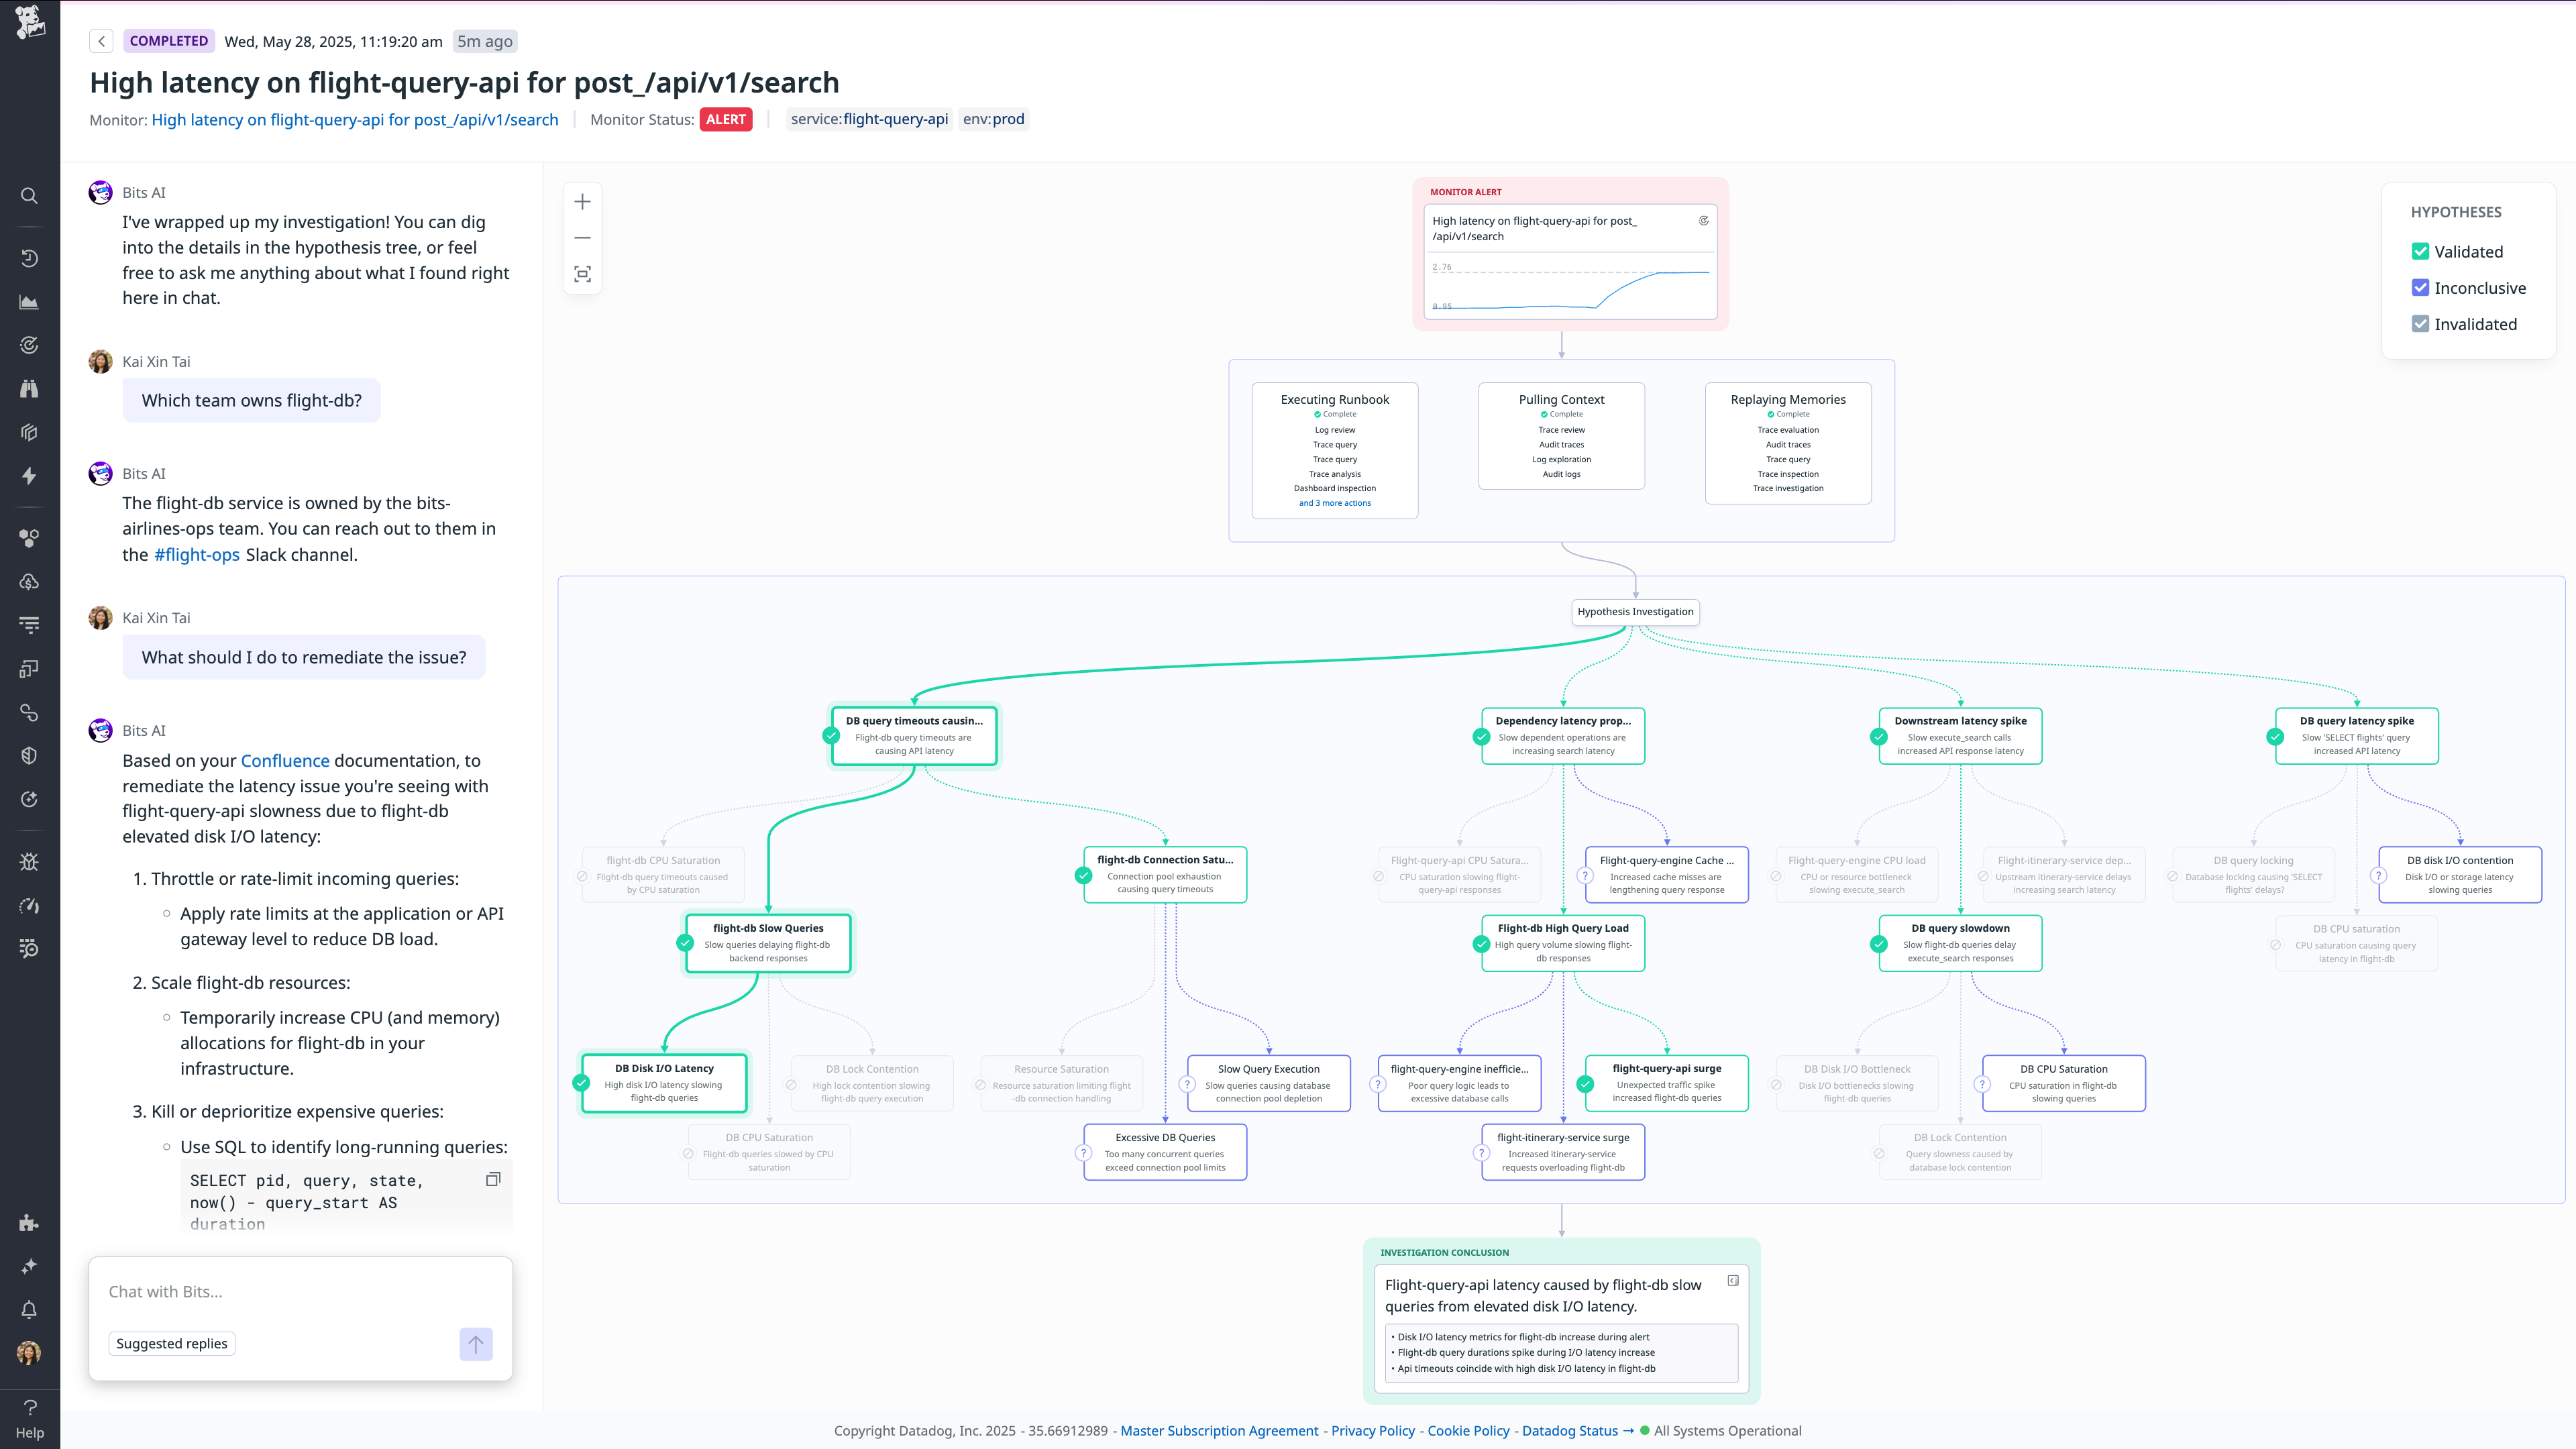Click the fit-to-view icon in graph controls

point(582,274)
